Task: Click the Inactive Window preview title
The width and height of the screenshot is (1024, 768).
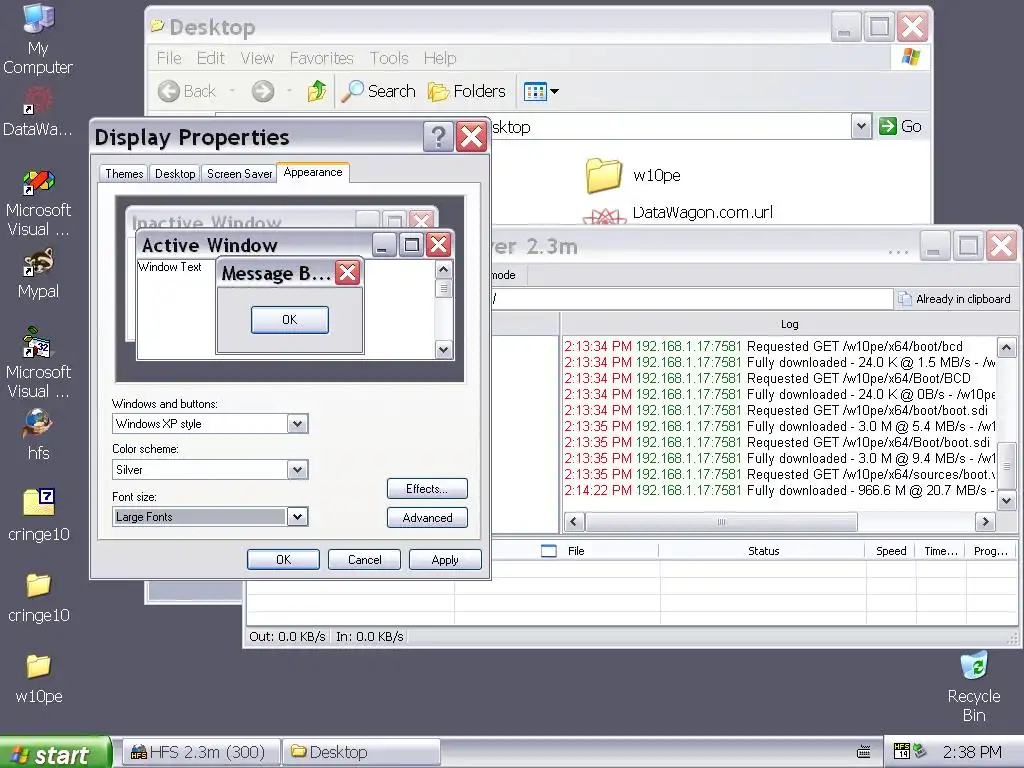Action: pyautogui.click(x=207, y=221)
